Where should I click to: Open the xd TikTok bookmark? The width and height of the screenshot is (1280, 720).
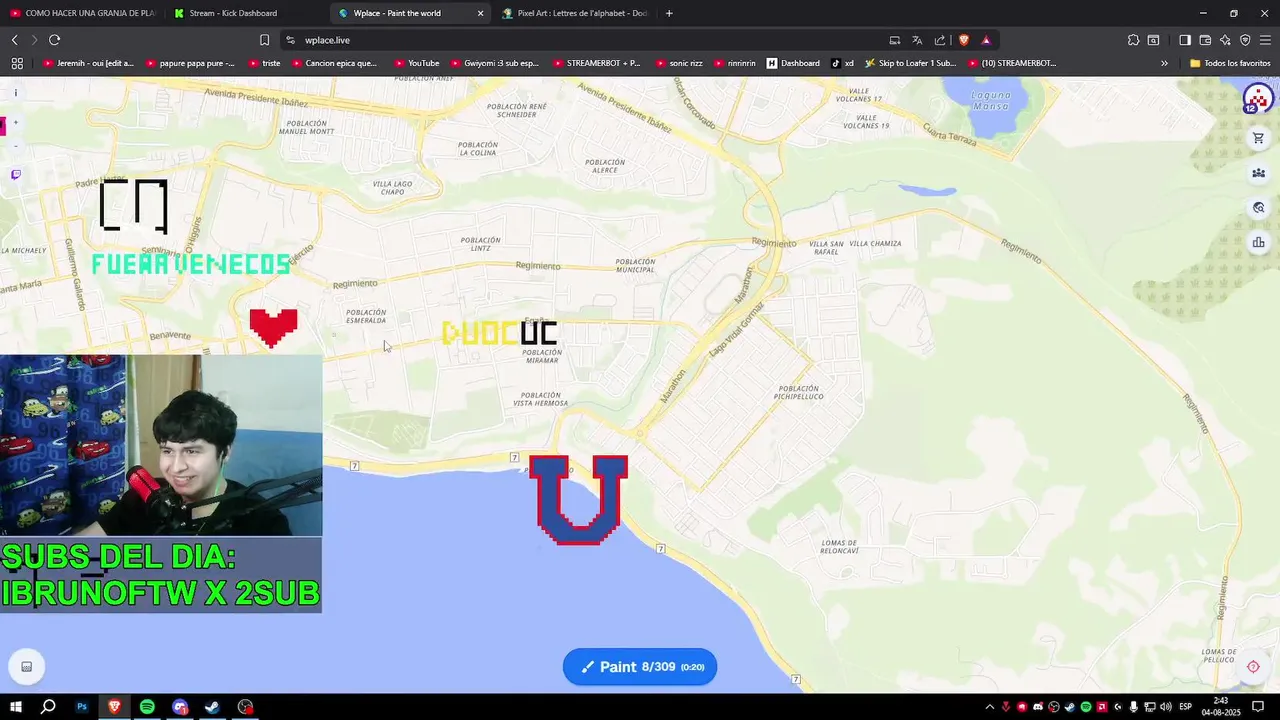842,63
